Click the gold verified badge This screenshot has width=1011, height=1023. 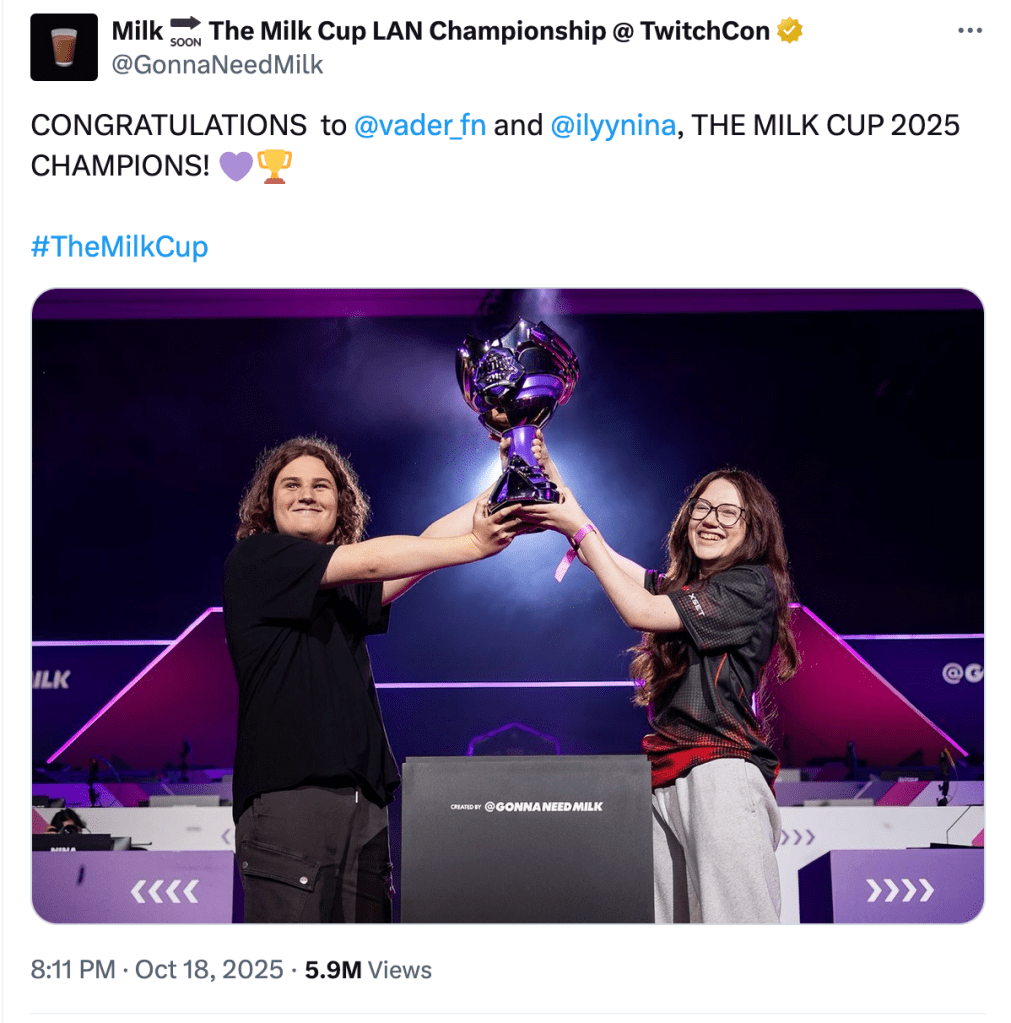coord(790,31)
